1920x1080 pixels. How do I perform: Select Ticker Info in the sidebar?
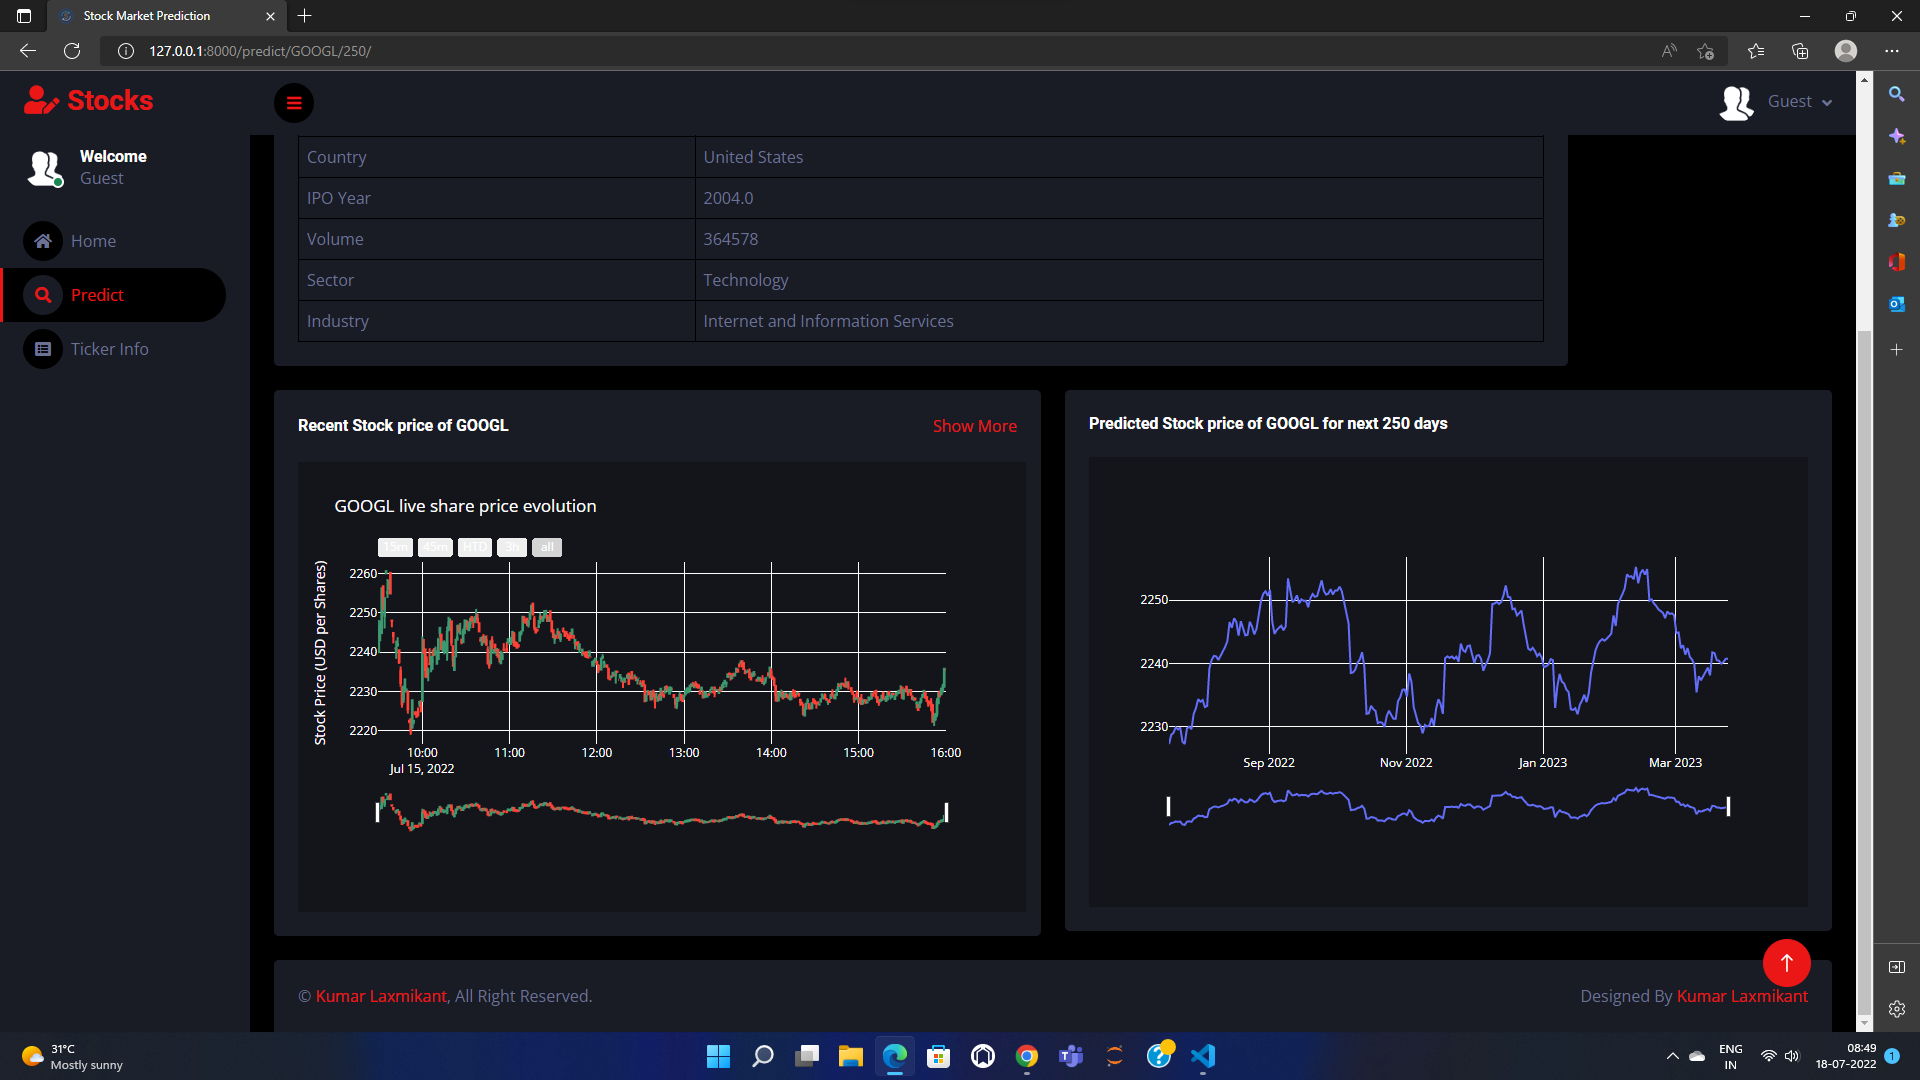[109, 349]
